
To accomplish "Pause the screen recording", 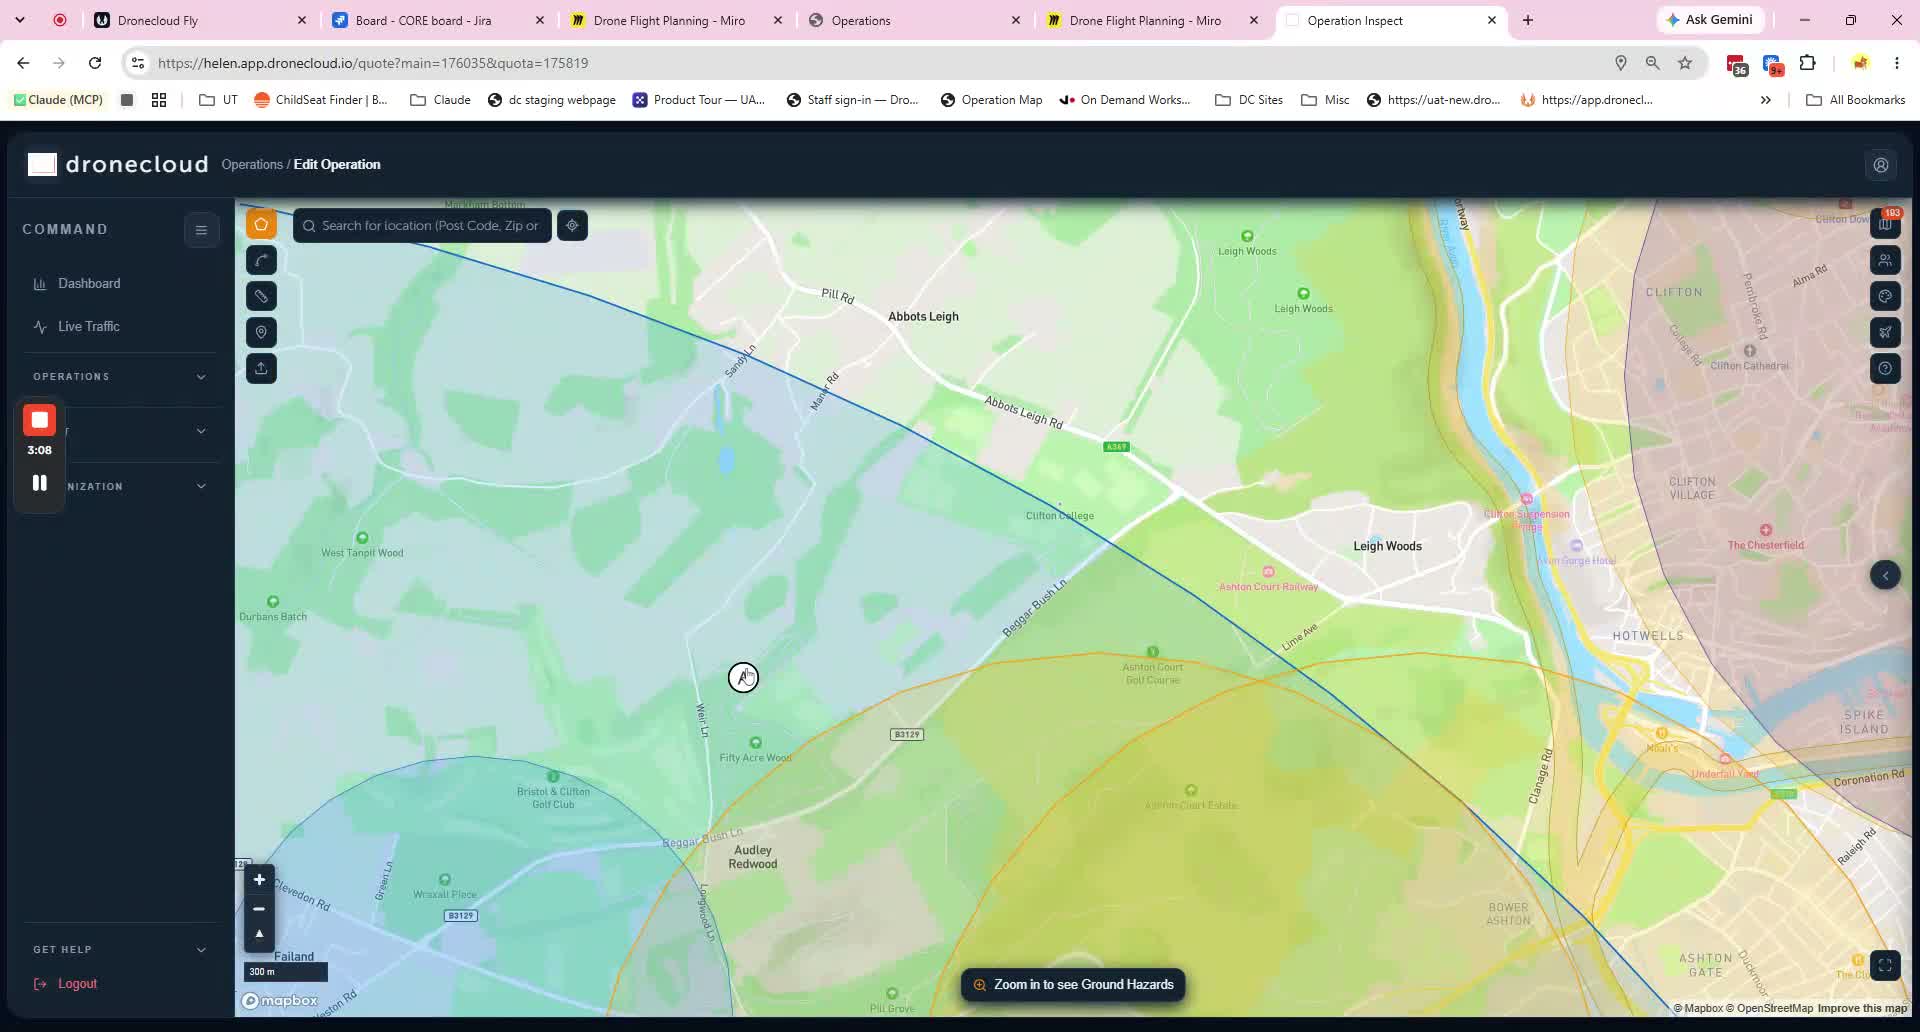I will (x=40, y=483).
